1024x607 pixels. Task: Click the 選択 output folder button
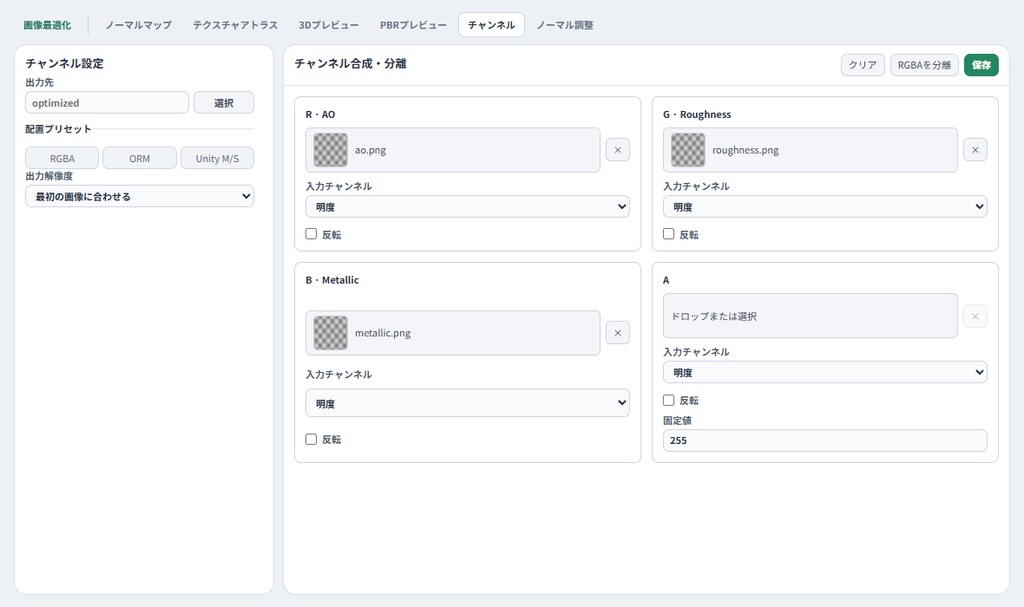223,103
